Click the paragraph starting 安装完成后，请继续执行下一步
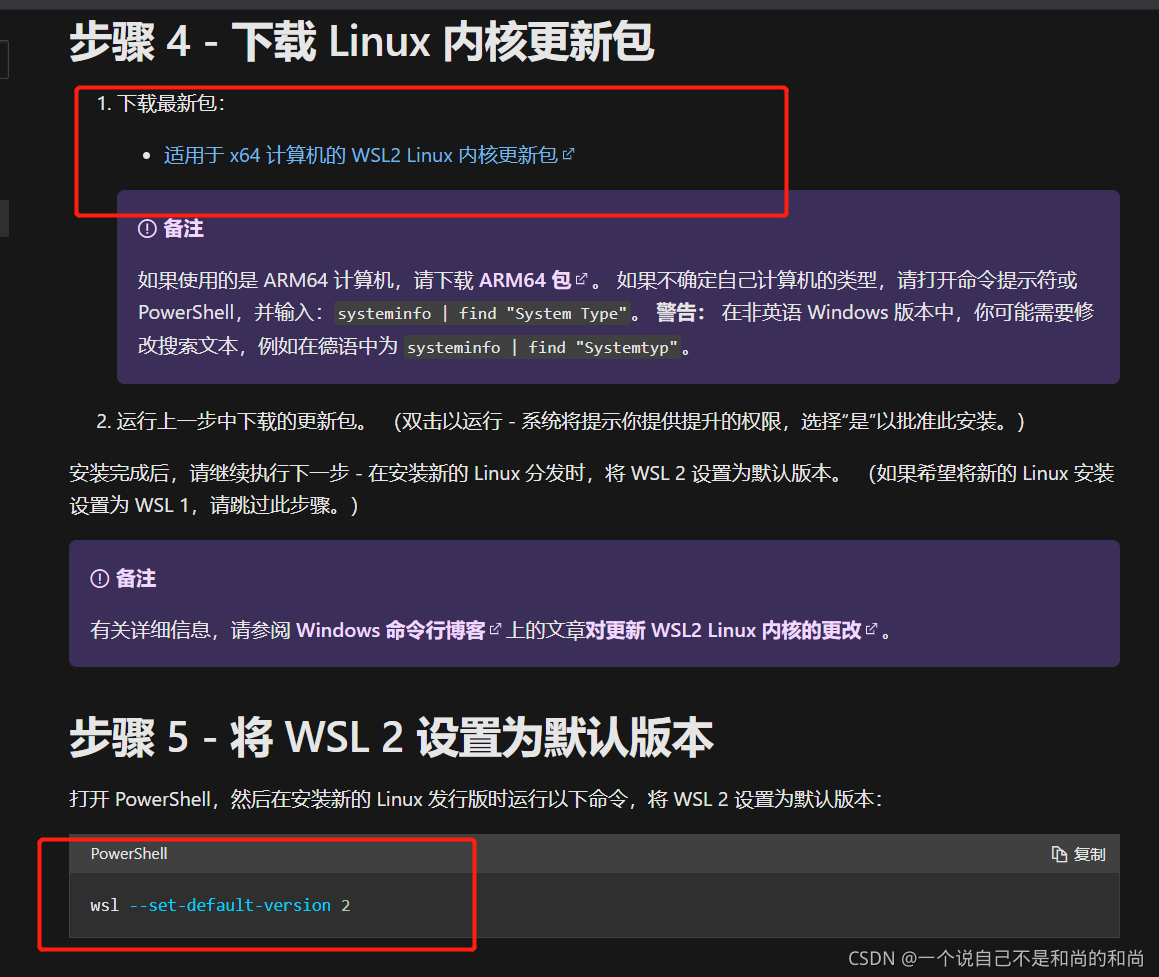This screenshot has height=977, width=1159. [x=591, y=489]
